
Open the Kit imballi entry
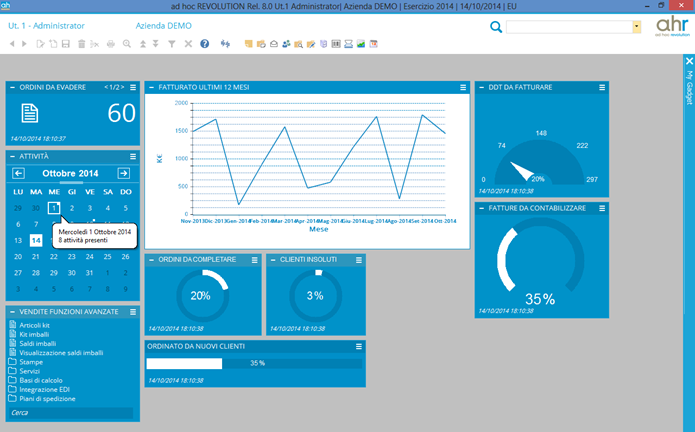34,335
